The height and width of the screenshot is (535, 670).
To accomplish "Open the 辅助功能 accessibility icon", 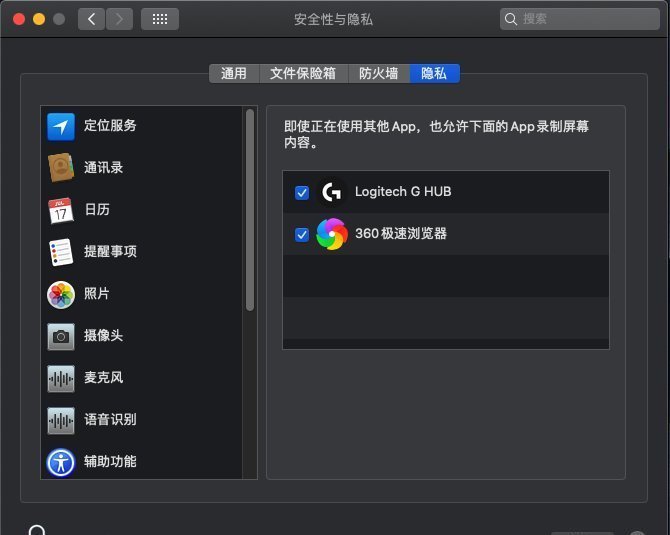I will pyautogui.click(x=61, y=462).
